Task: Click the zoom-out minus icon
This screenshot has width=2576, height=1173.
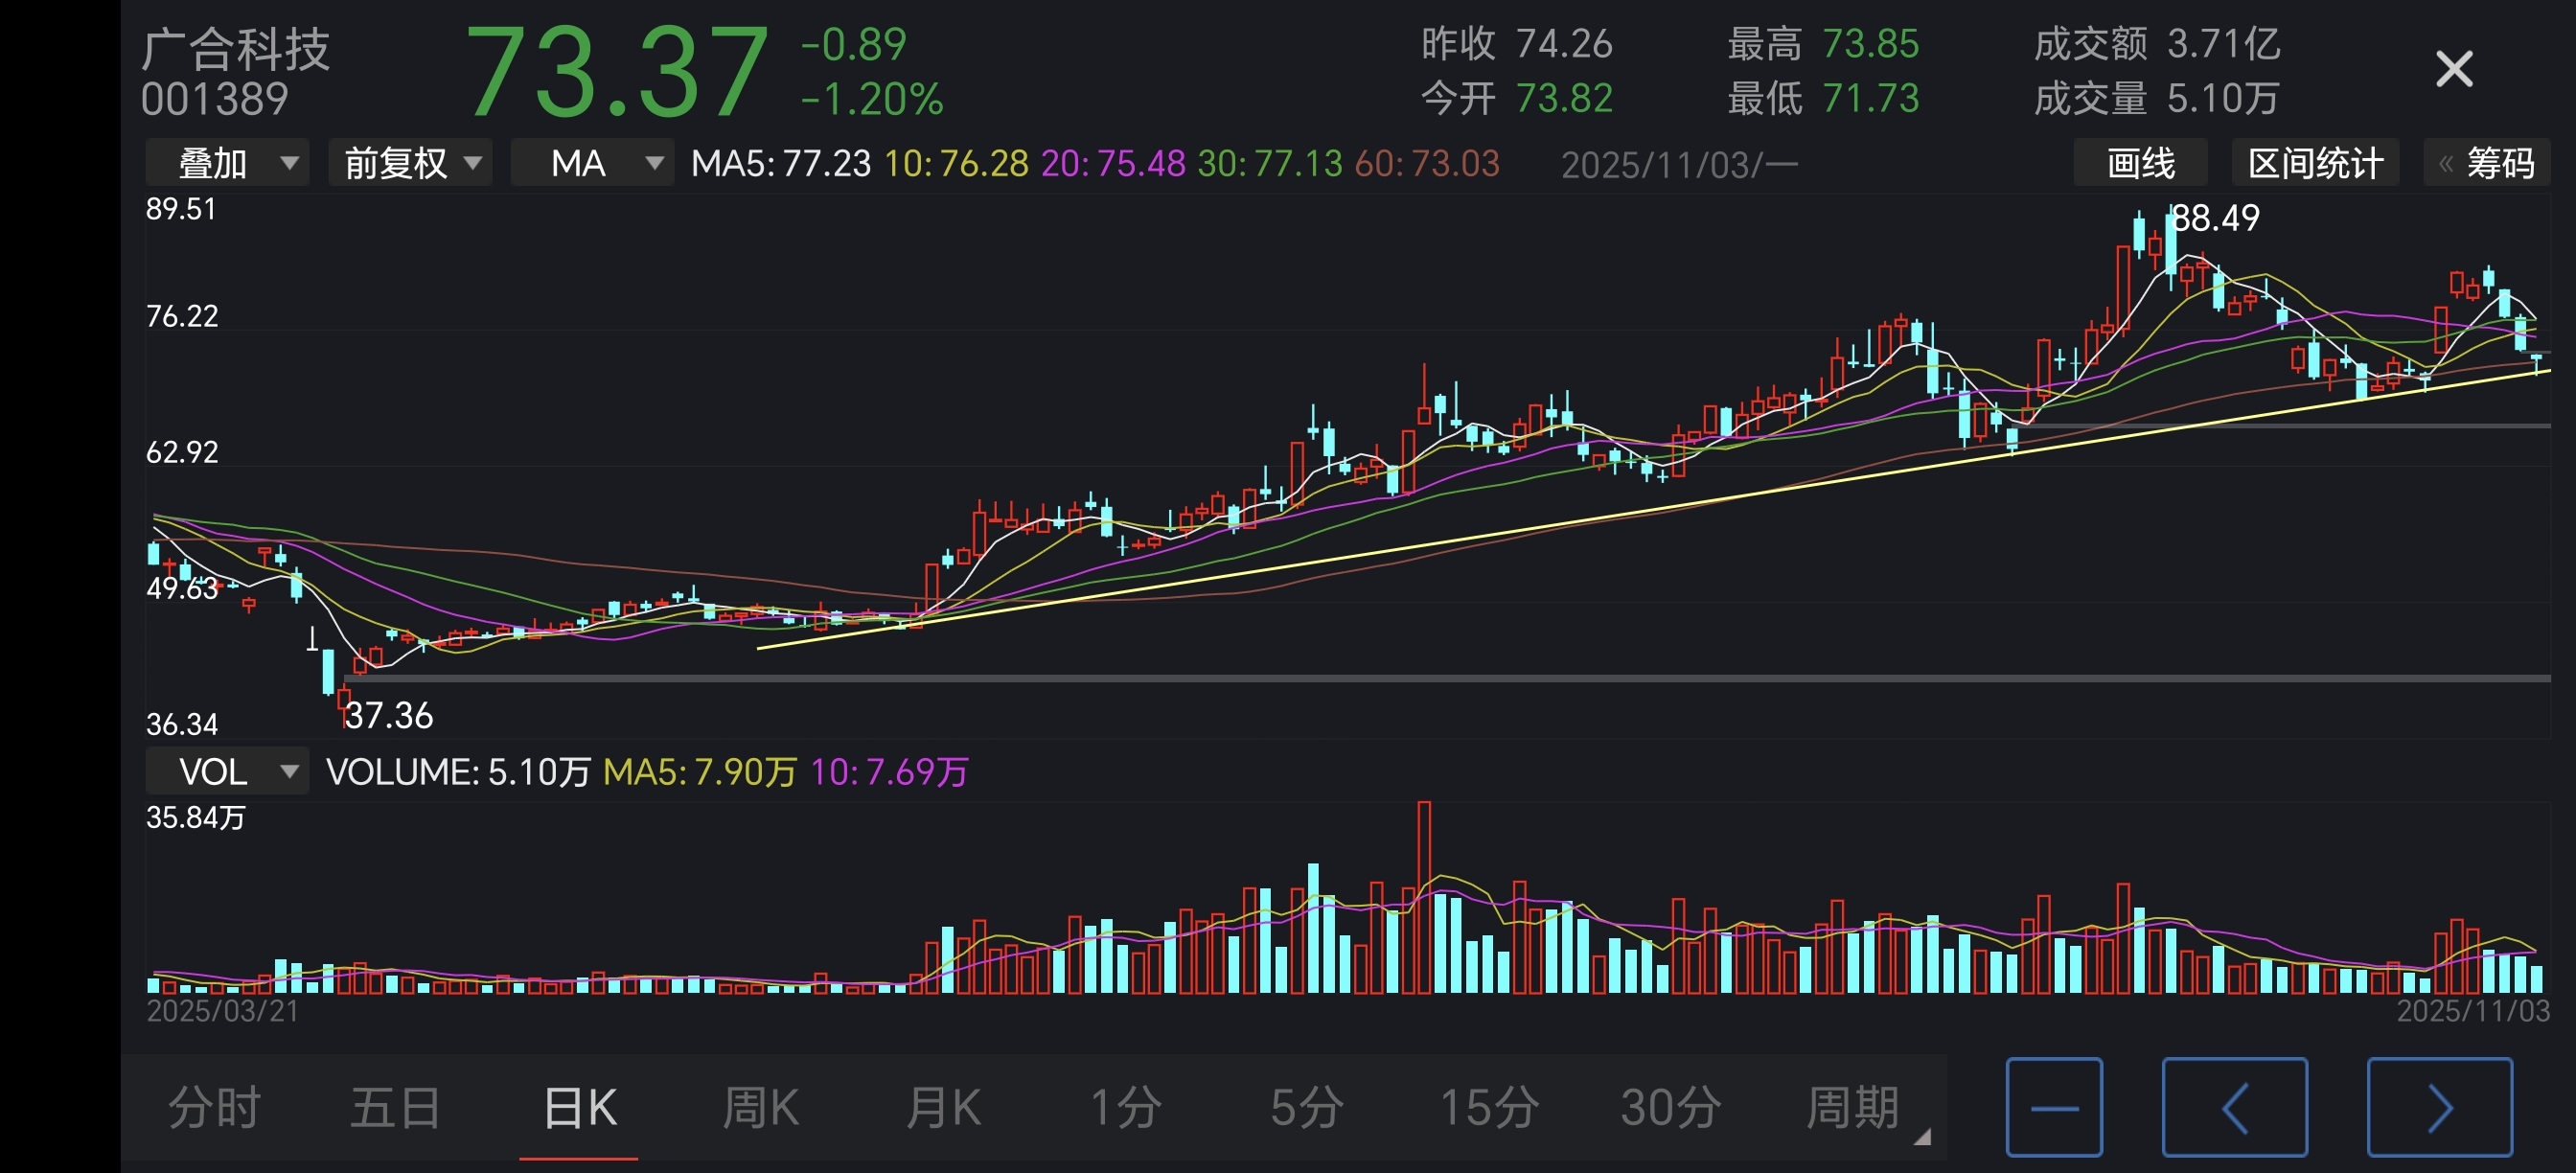Action: click(x=2054, y=1107)
